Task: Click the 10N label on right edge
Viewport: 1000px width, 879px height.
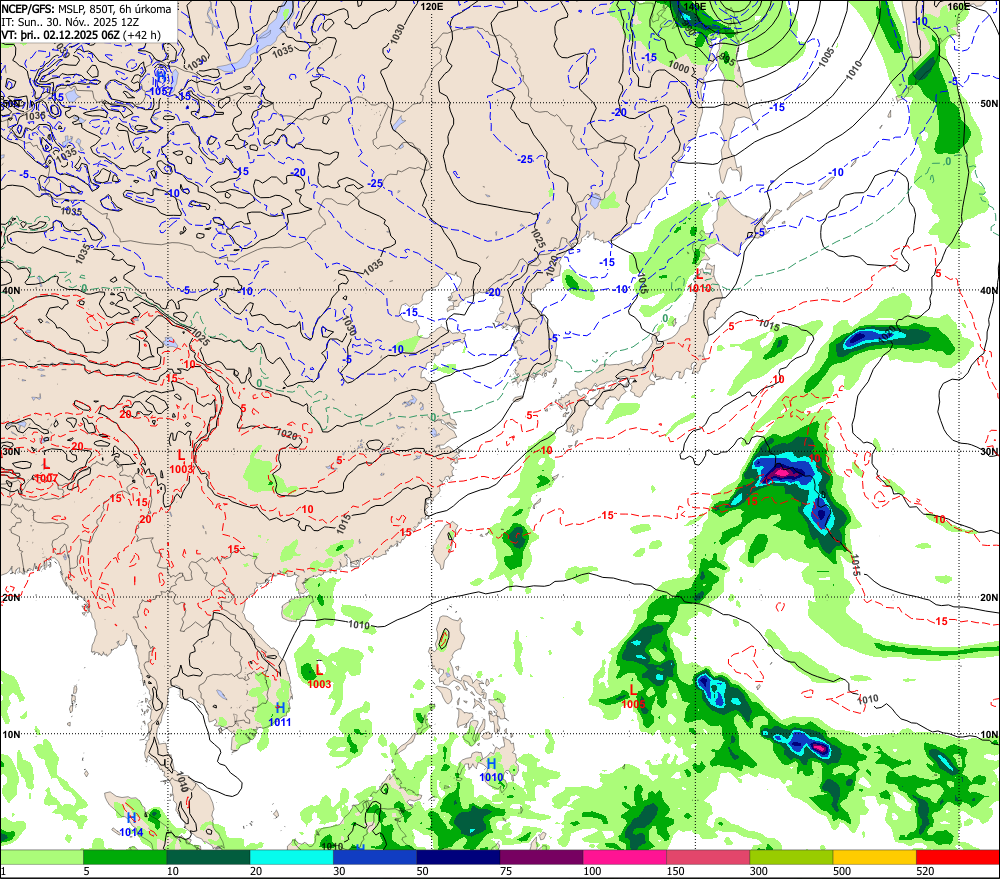Action: 989,735
